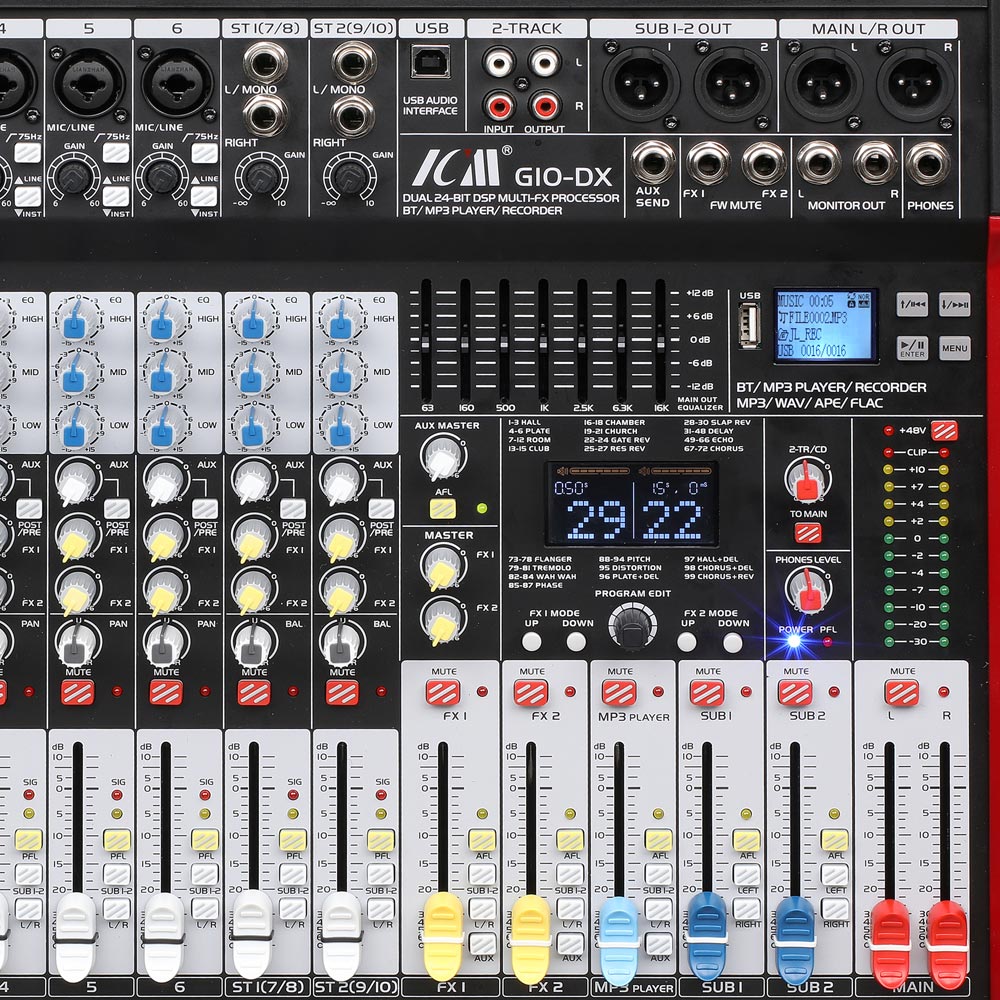Click the PROGRAM EDIT encoder knob
1000x1000 pixels.
[632, 626]
